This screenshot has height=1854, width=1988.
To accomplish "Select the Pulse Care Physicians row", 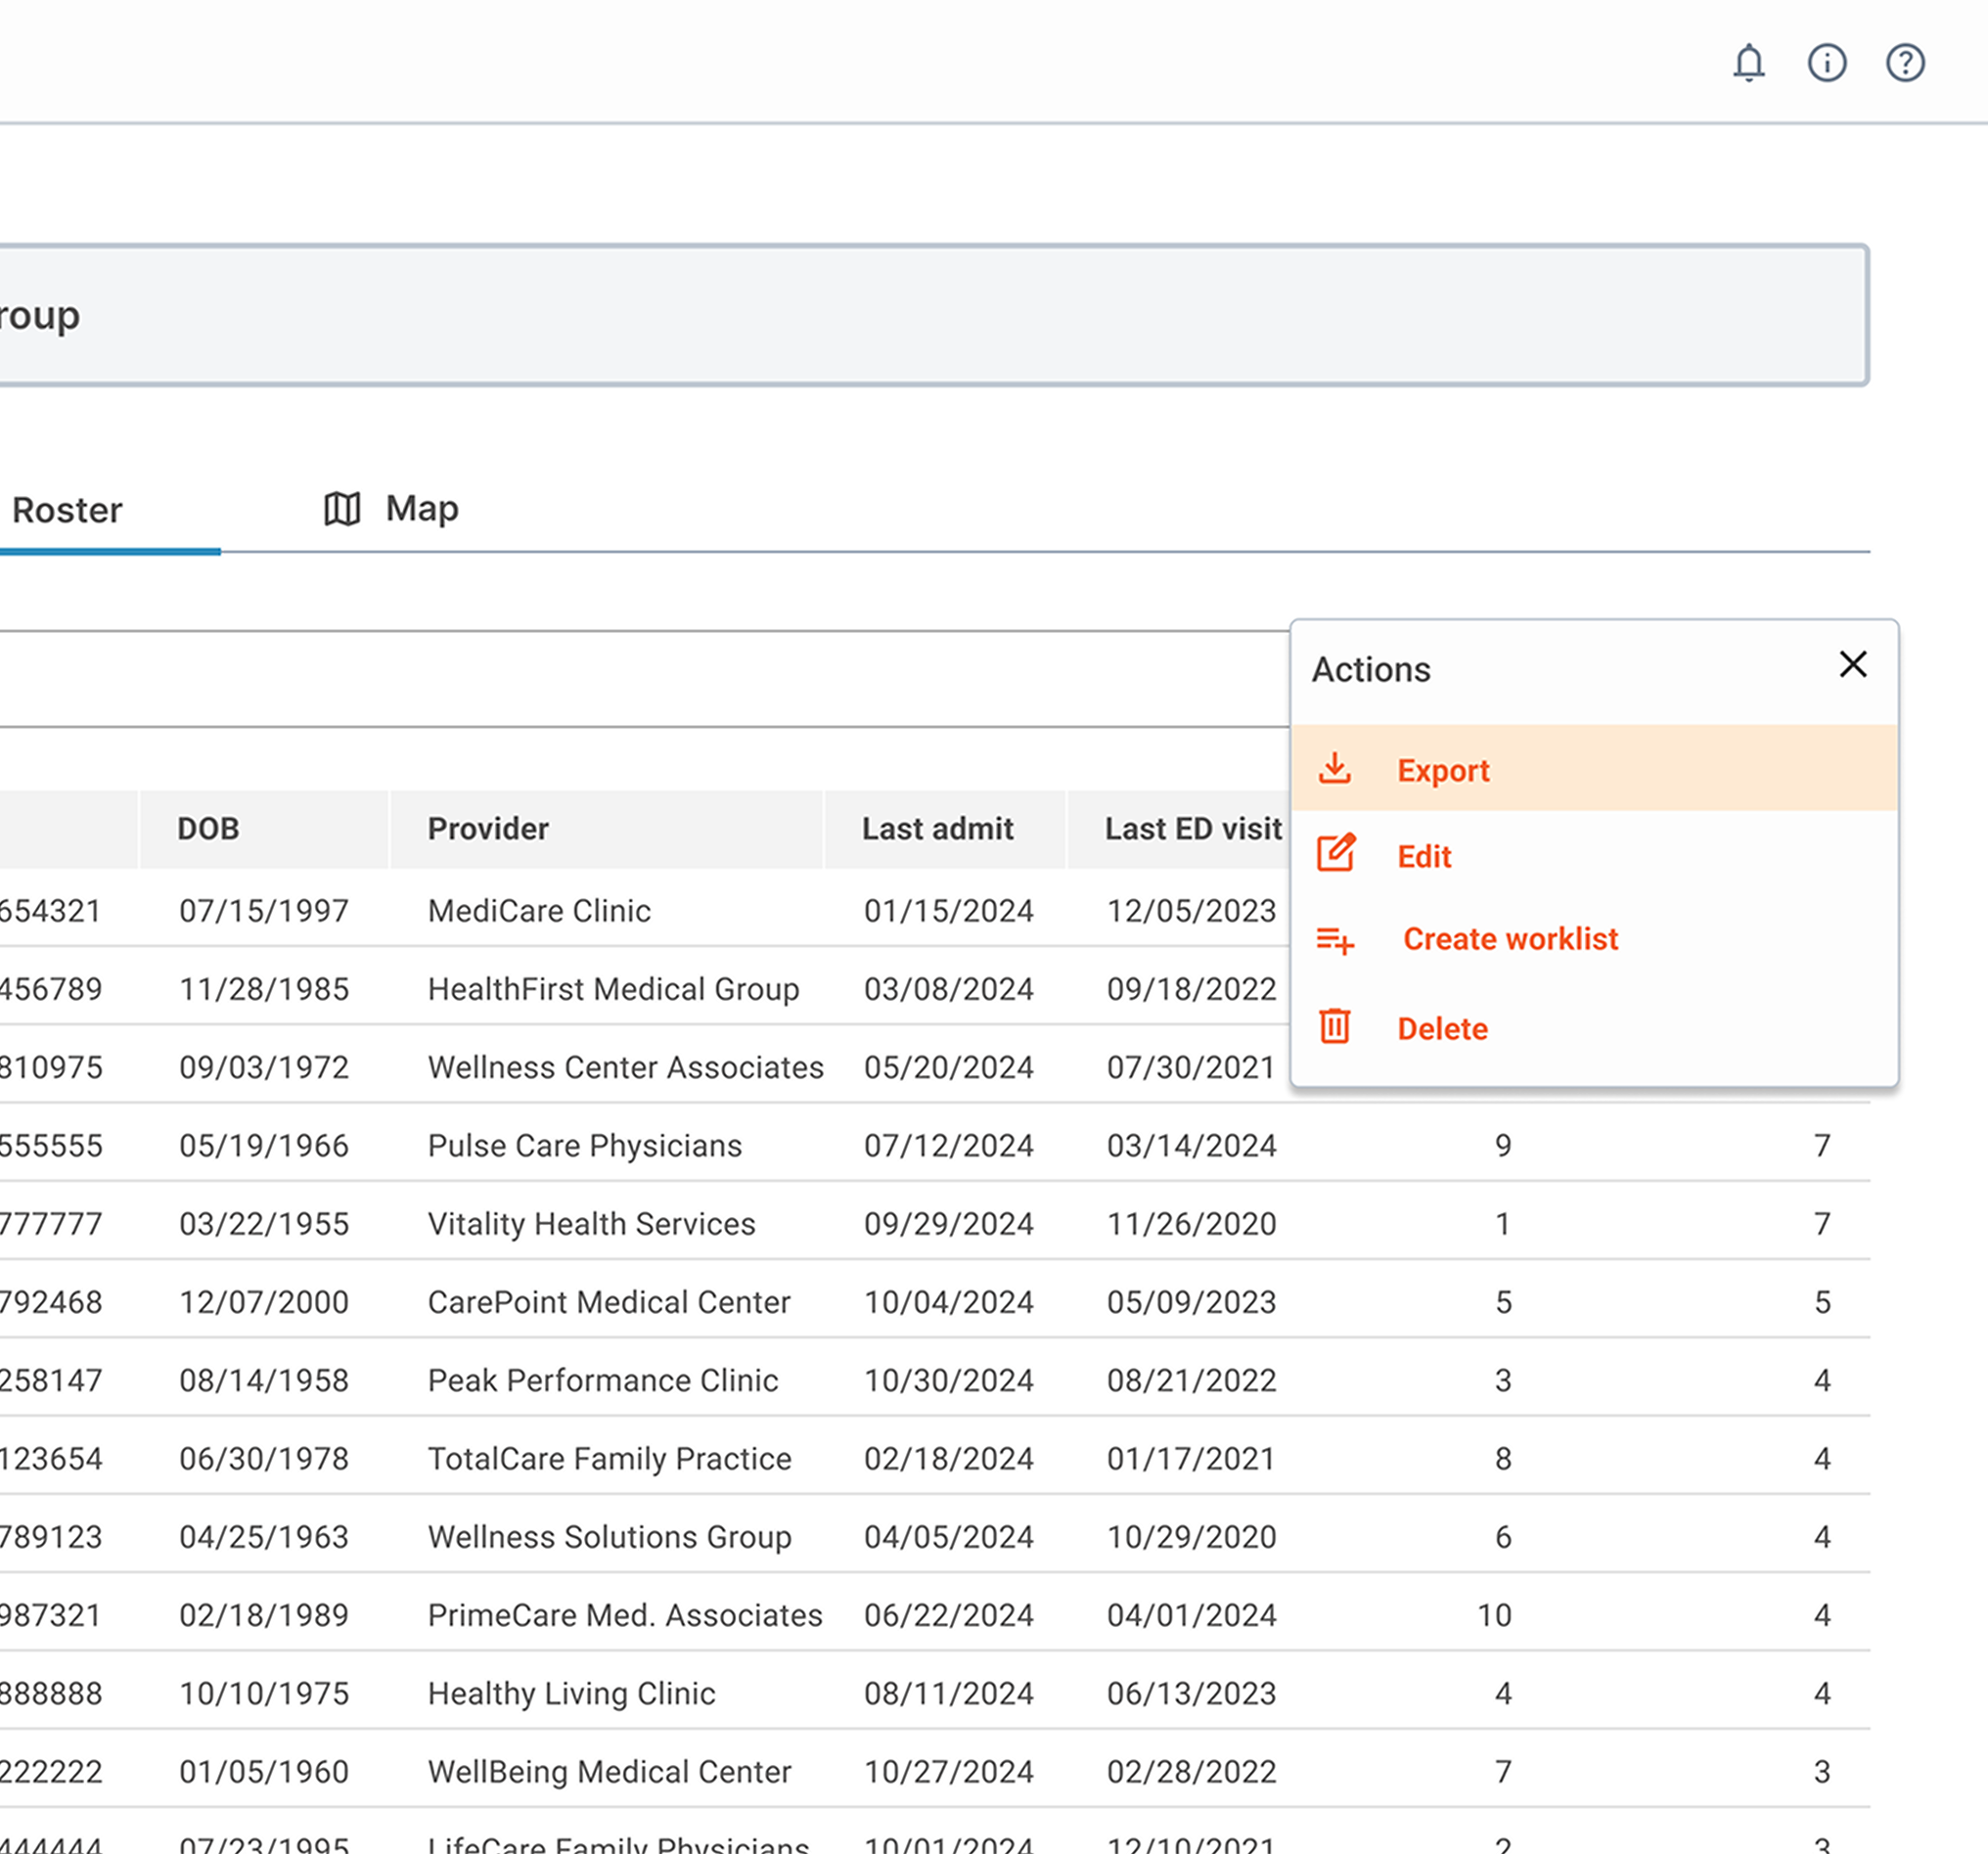I will click(x=584, y=1145).
